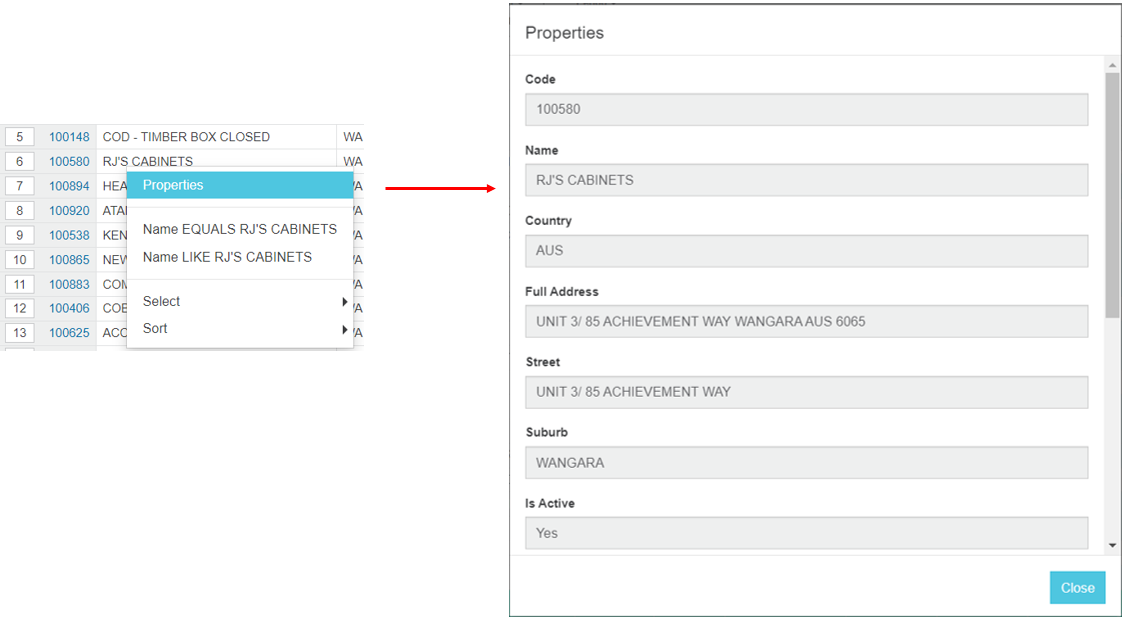
Task: Expand the Select submenu arrow
Action: tap(344, 302)
